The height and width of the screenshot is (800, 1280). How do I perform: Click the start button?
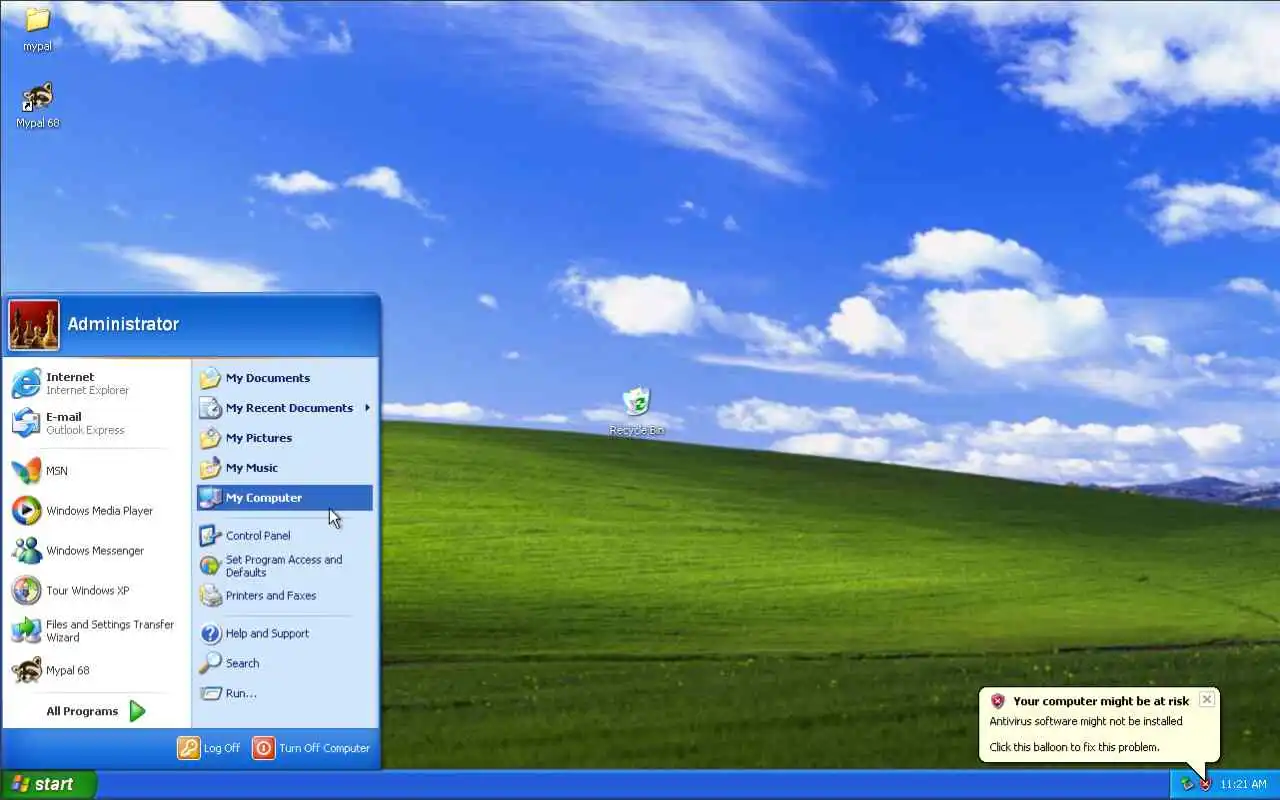(x=49, y=785)
